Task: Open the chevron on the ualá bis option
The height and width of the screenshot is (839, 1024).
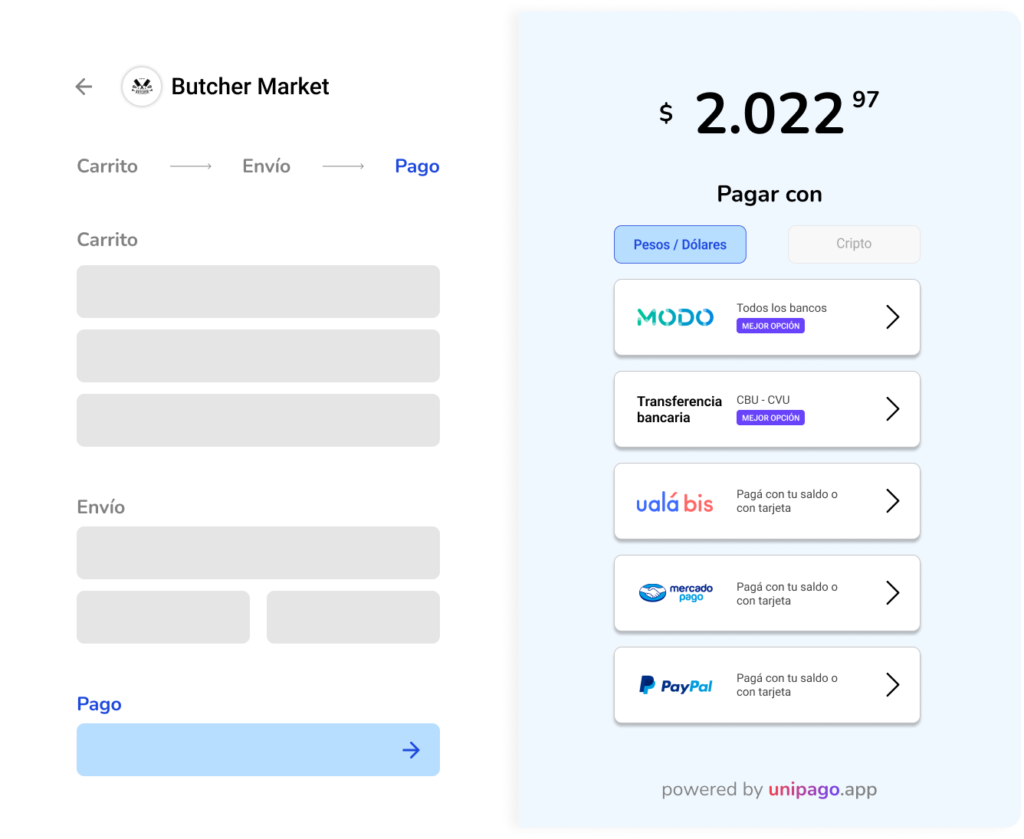Action: tap(893, 501)
